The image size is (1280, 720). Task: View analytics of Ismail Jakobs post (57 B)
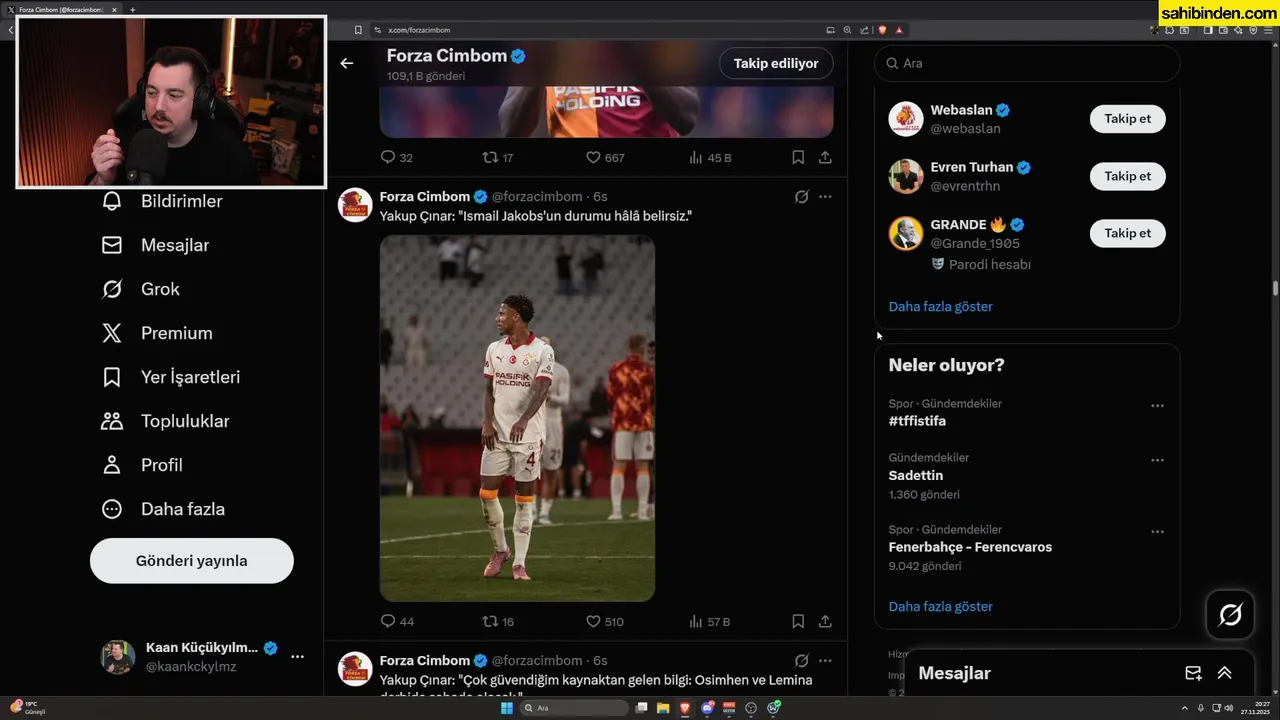coord(696,621)
